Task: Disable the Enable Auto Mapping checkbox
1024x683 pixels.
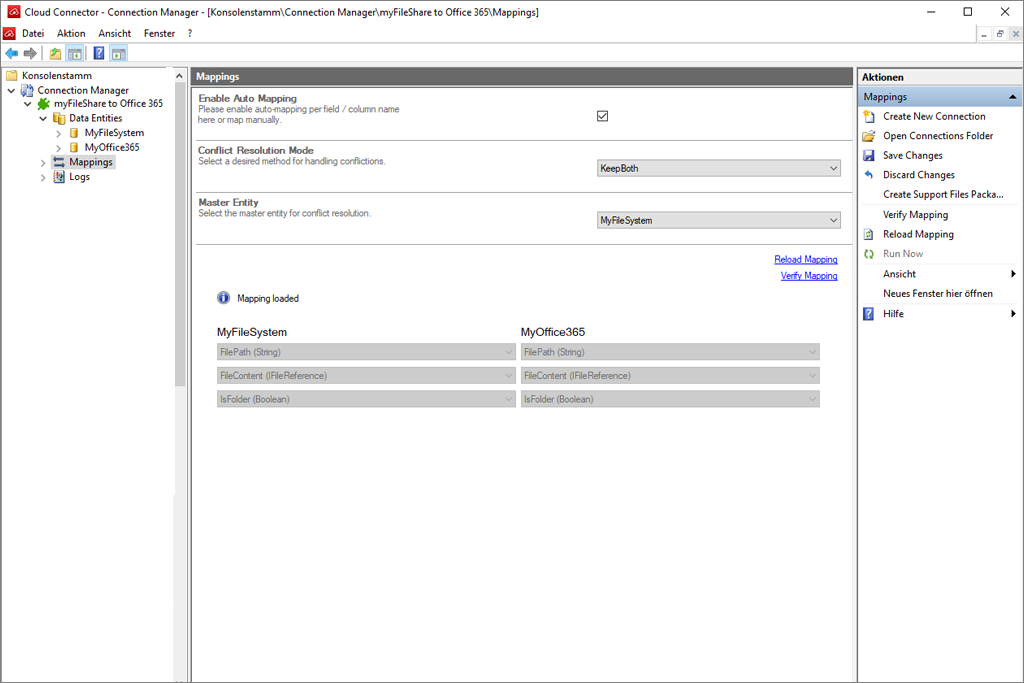Action: pos(602,116)
